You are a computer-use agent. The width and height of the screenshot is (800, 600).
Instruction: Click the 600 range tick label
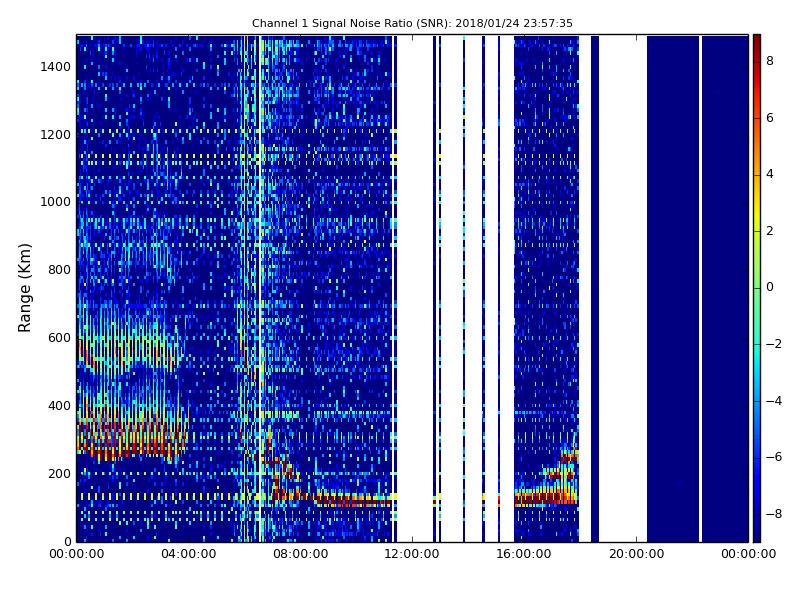tap(59, 338)
